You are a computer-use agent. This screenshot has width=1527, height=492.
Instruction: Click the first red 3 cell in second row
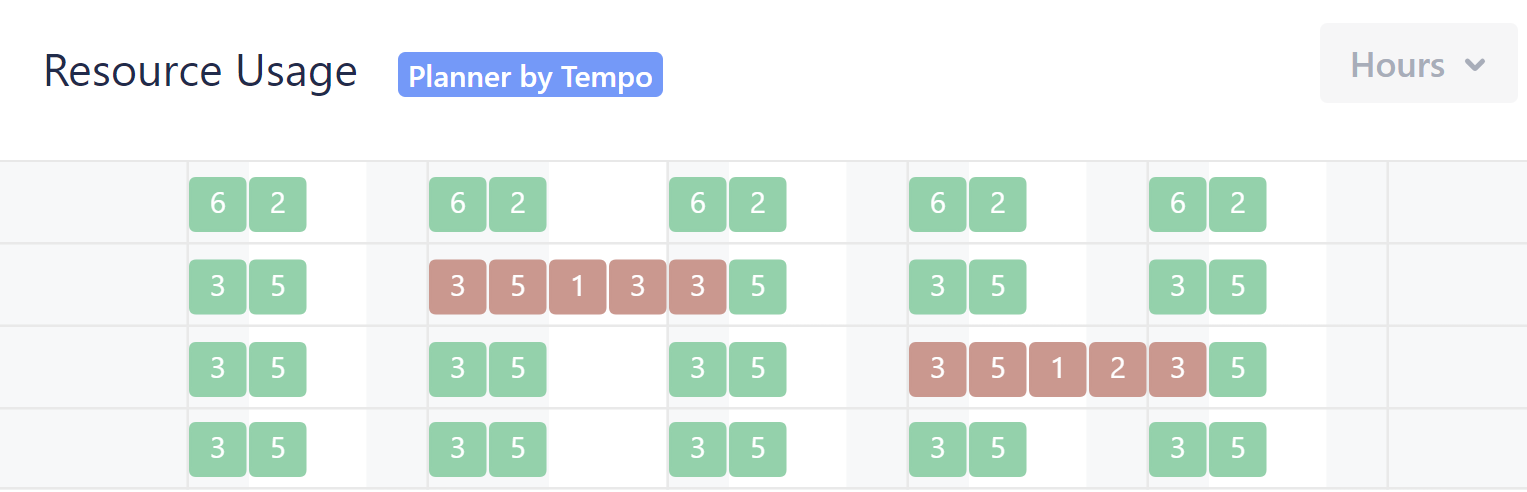(x=457, y=287)
